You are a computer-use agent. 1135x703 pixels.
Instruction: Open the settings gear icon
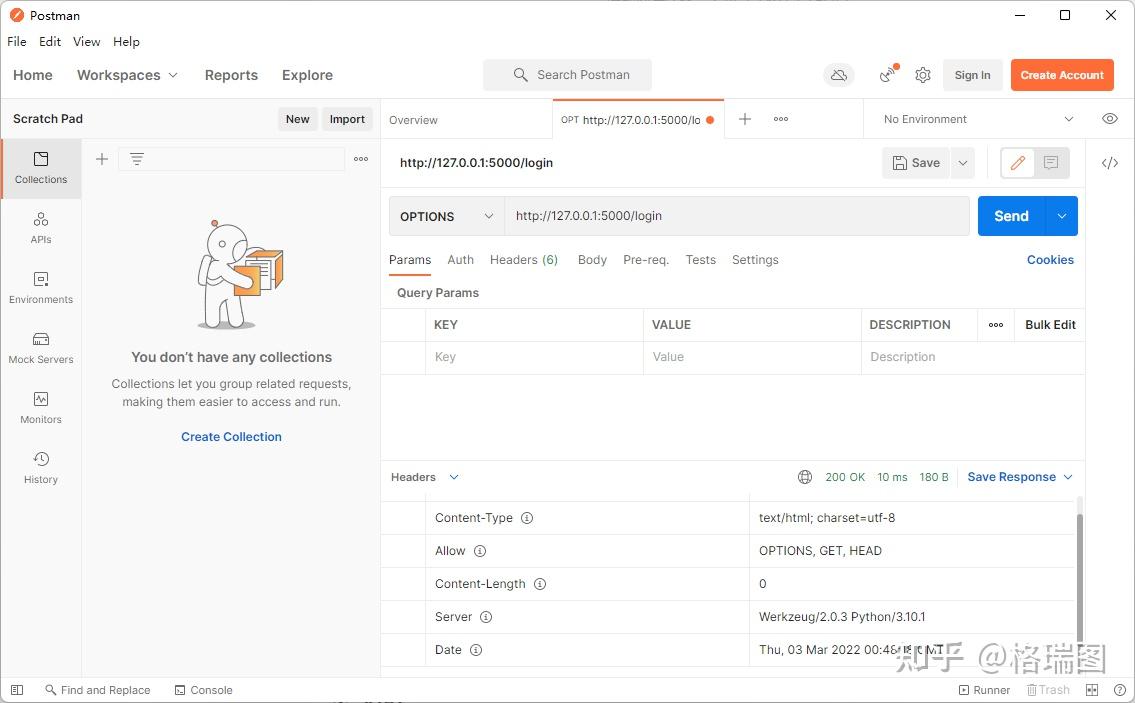click(923, 75)
